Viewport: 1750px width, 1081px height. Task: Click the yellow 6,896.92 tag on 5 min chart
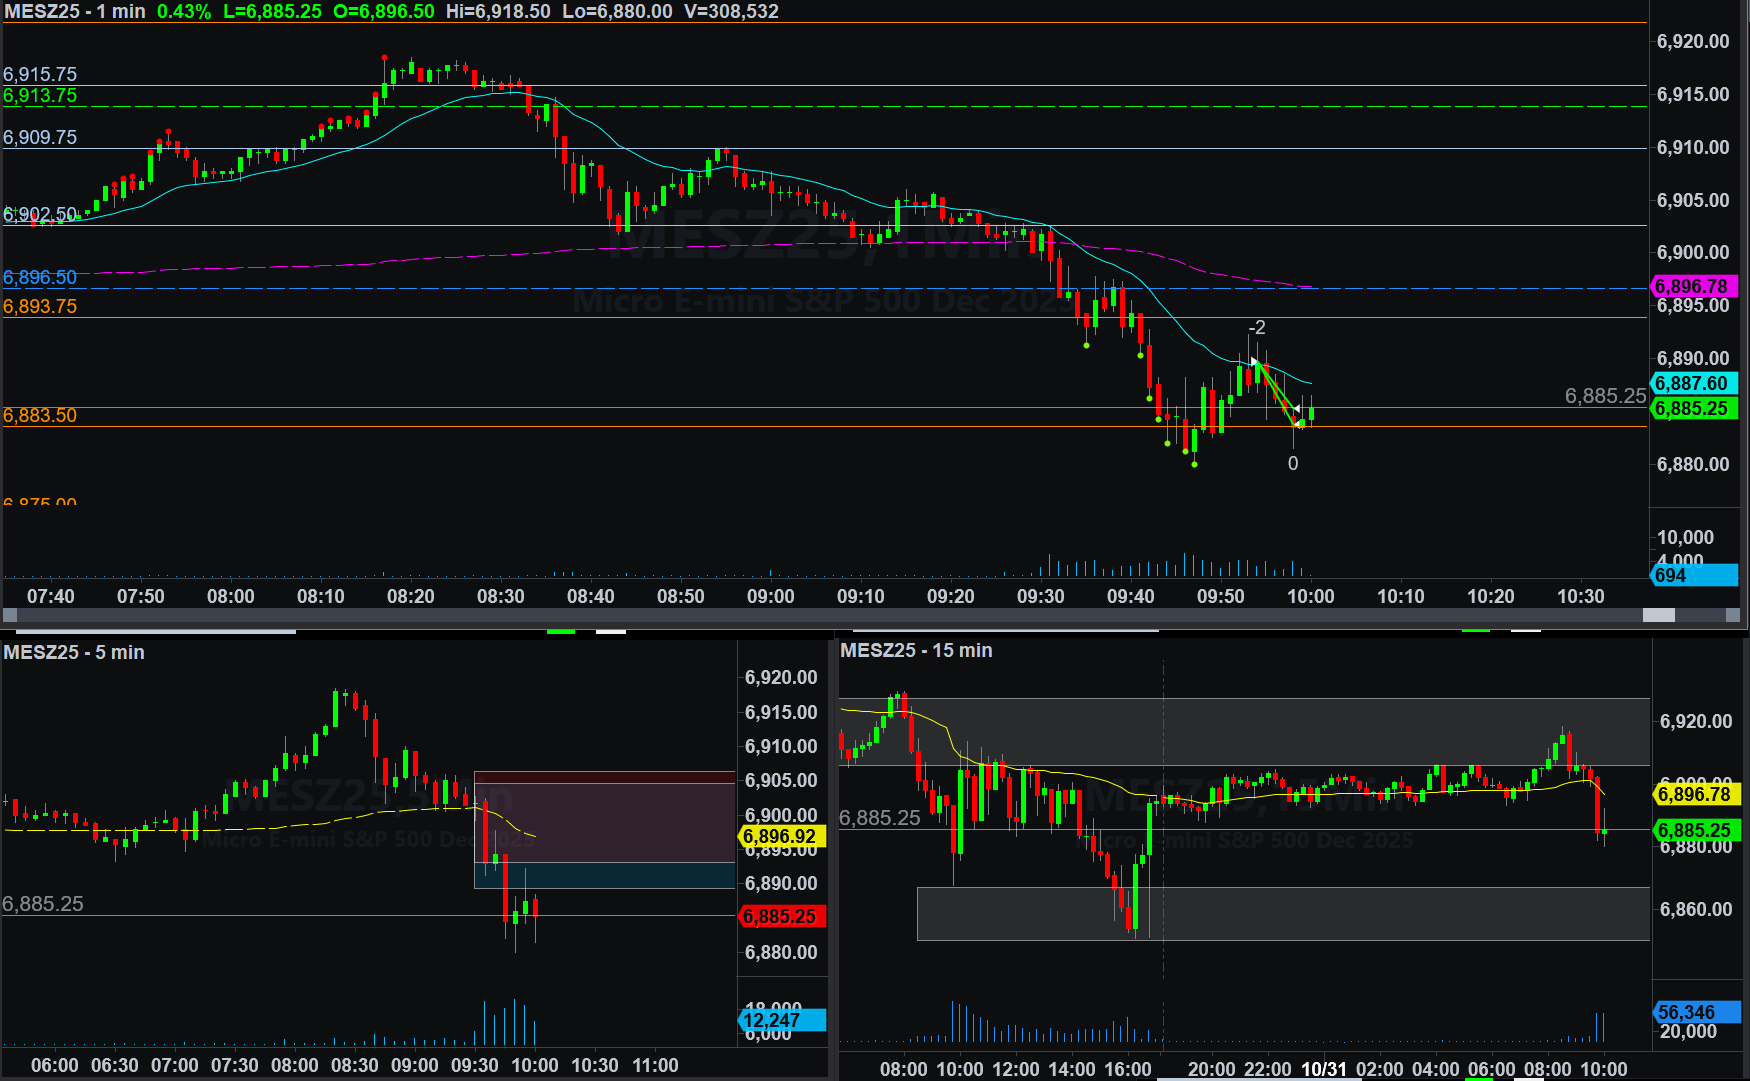781,837
